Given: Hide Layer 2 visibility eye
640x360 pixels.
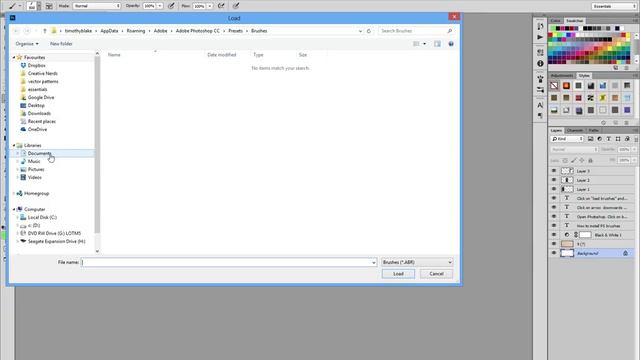Looking at the screenshot, I should tap(554, 180).
